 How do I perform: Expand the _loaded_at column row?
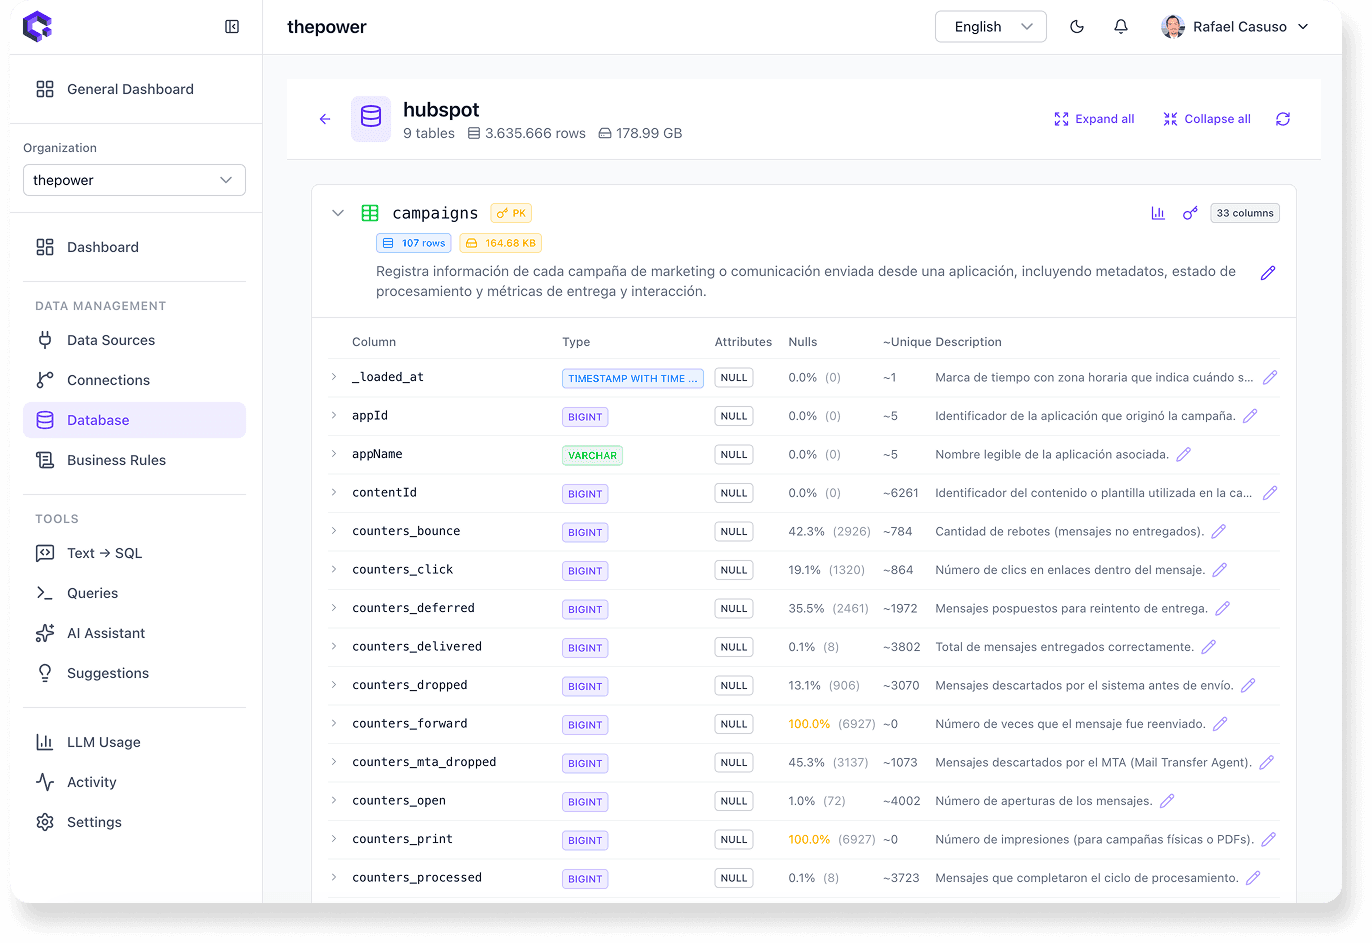pos(334,377)
